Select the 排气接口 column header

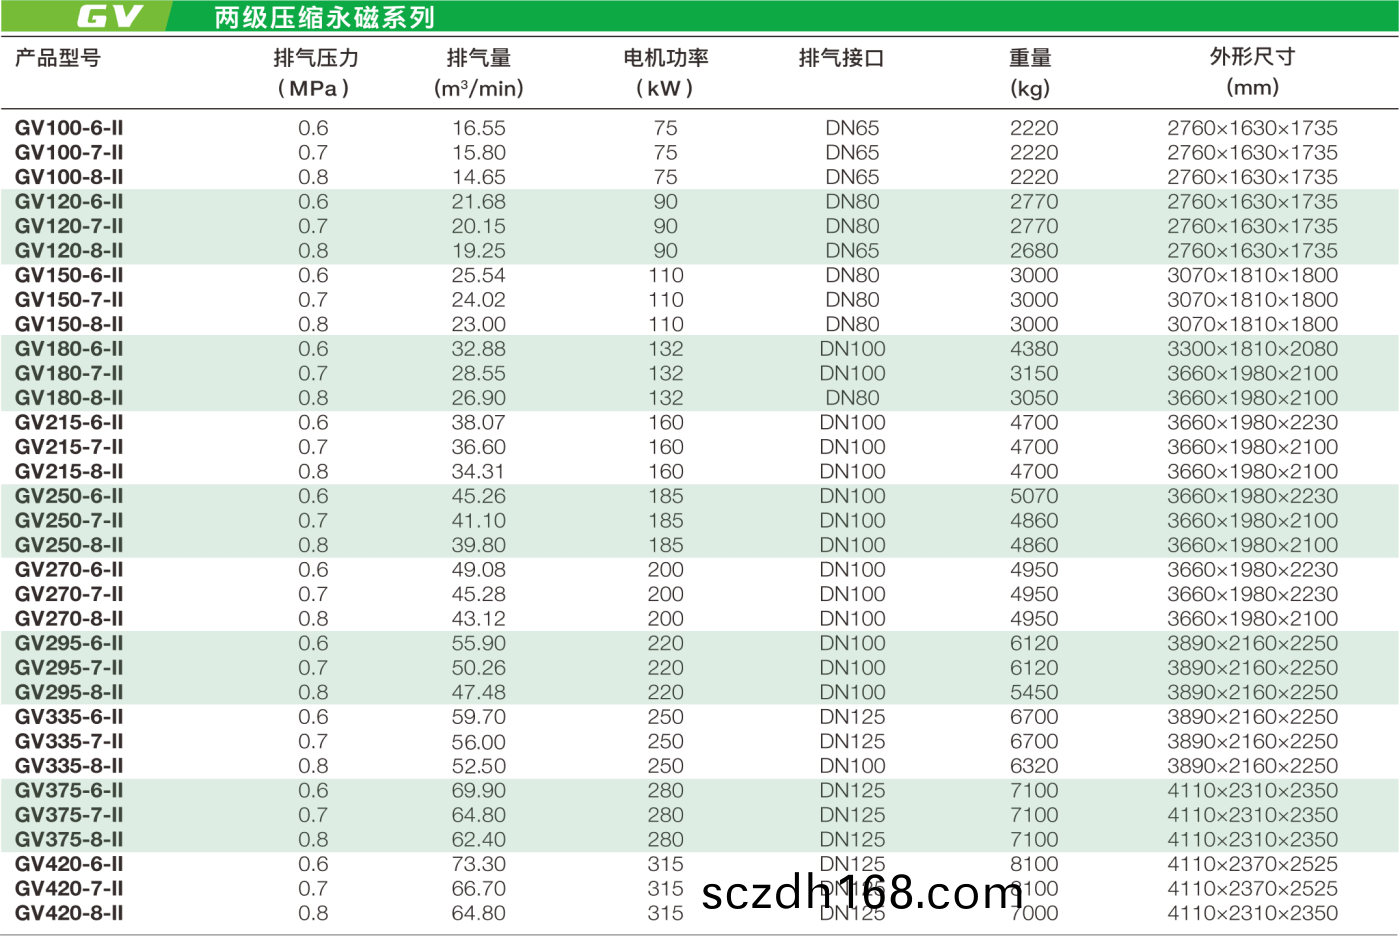click(x=841, y=58)
